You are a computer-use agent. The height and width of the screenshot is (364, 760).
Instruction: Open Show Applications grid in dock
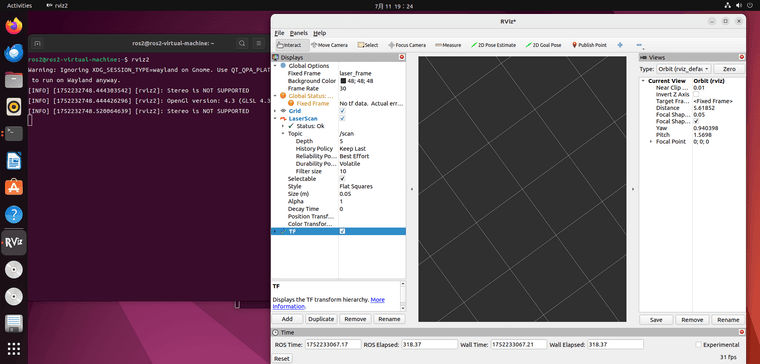click(x=14, y=348)
